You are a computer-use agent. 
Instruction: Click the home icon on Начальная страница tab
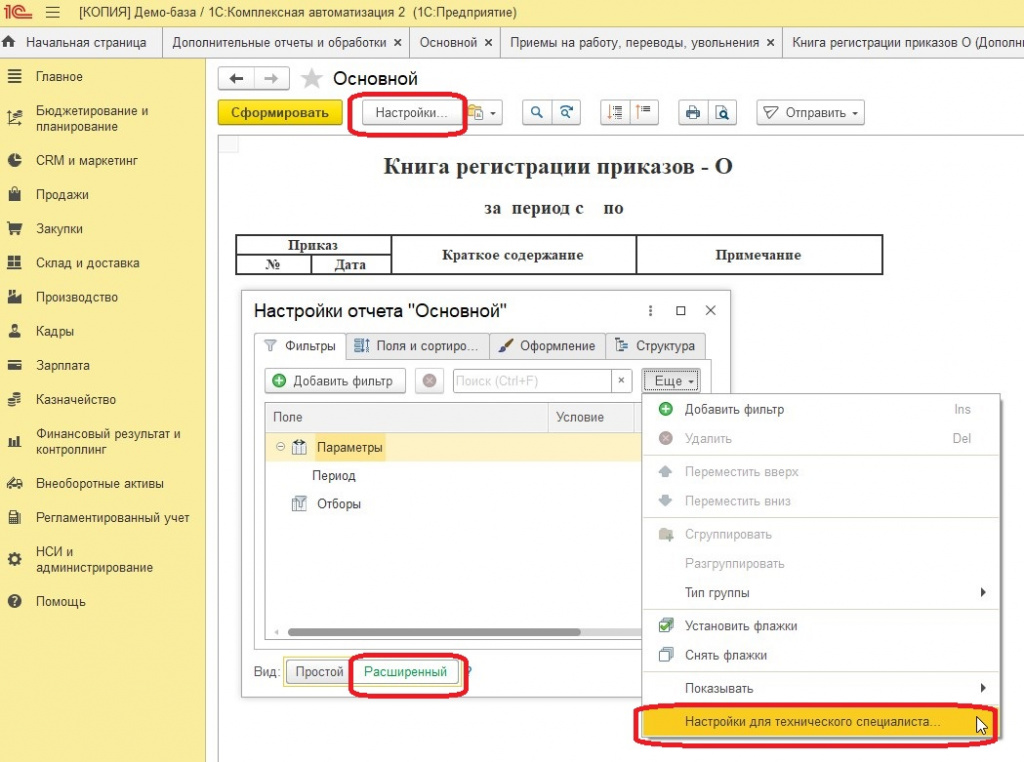click(x=9, y=42)
